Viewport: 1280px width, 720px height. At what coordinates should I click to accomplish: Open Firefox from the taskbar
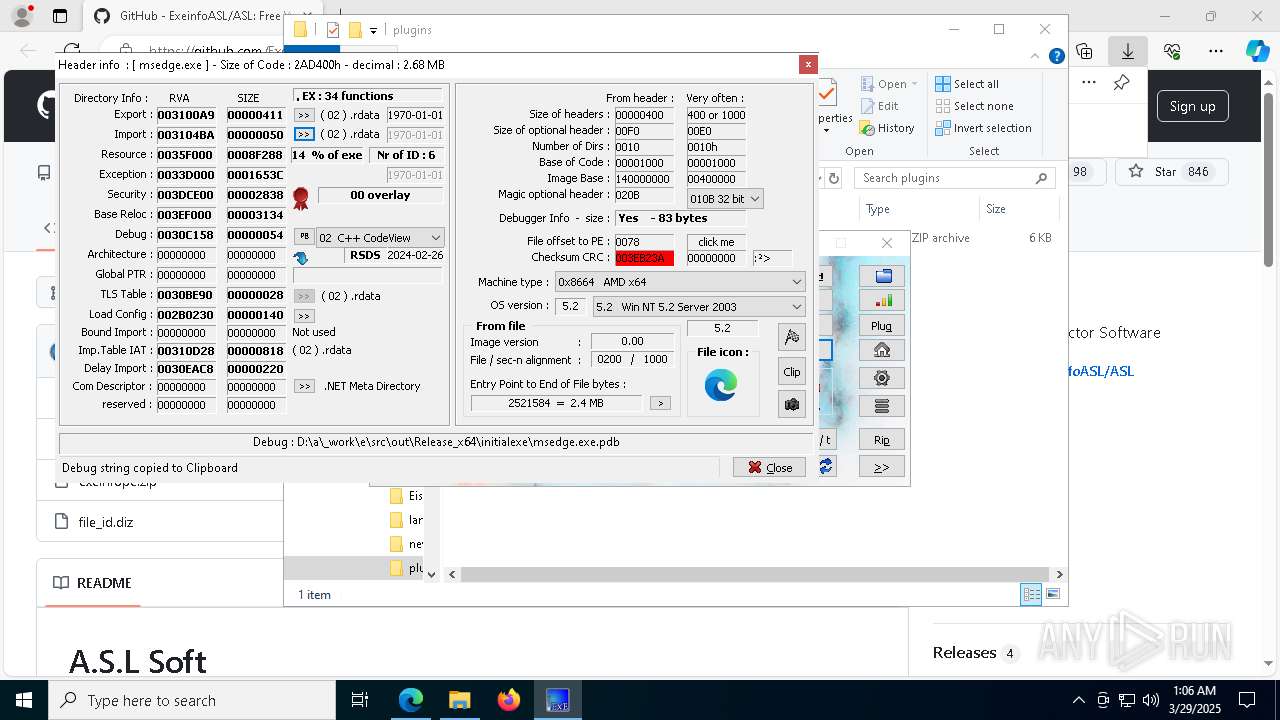coord(509,700)
